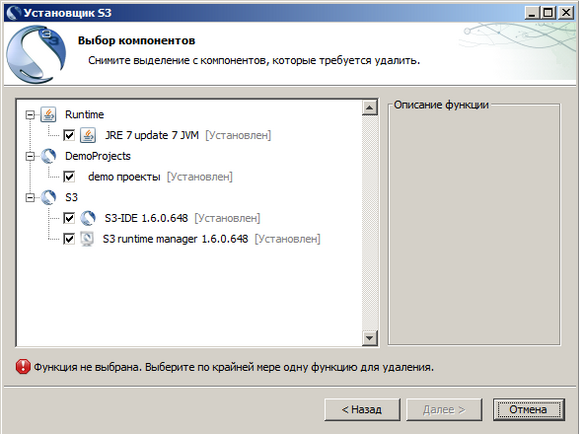The width and height of the screenshot is (579, 434).
Task: Click the S3 globe icon beside DemoProjects
Action: pos(48,156)
